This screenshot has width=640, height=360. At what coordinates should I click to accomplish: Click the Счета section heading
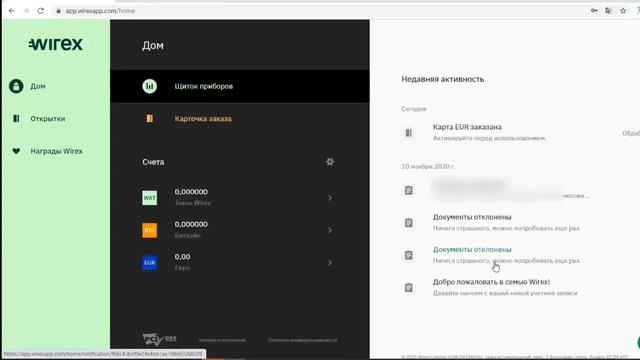coord(153,162)
